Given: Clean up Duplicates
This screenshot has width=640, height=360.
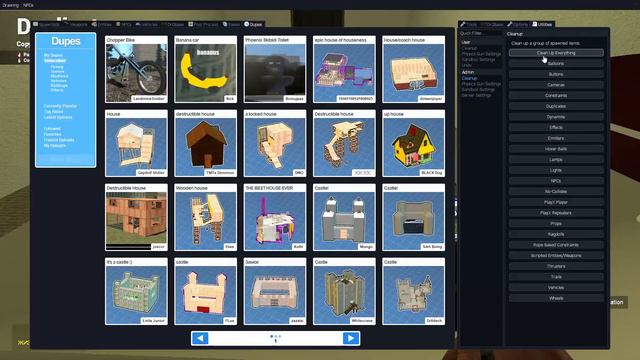Looking at the screenshot, I should [556, 106].
